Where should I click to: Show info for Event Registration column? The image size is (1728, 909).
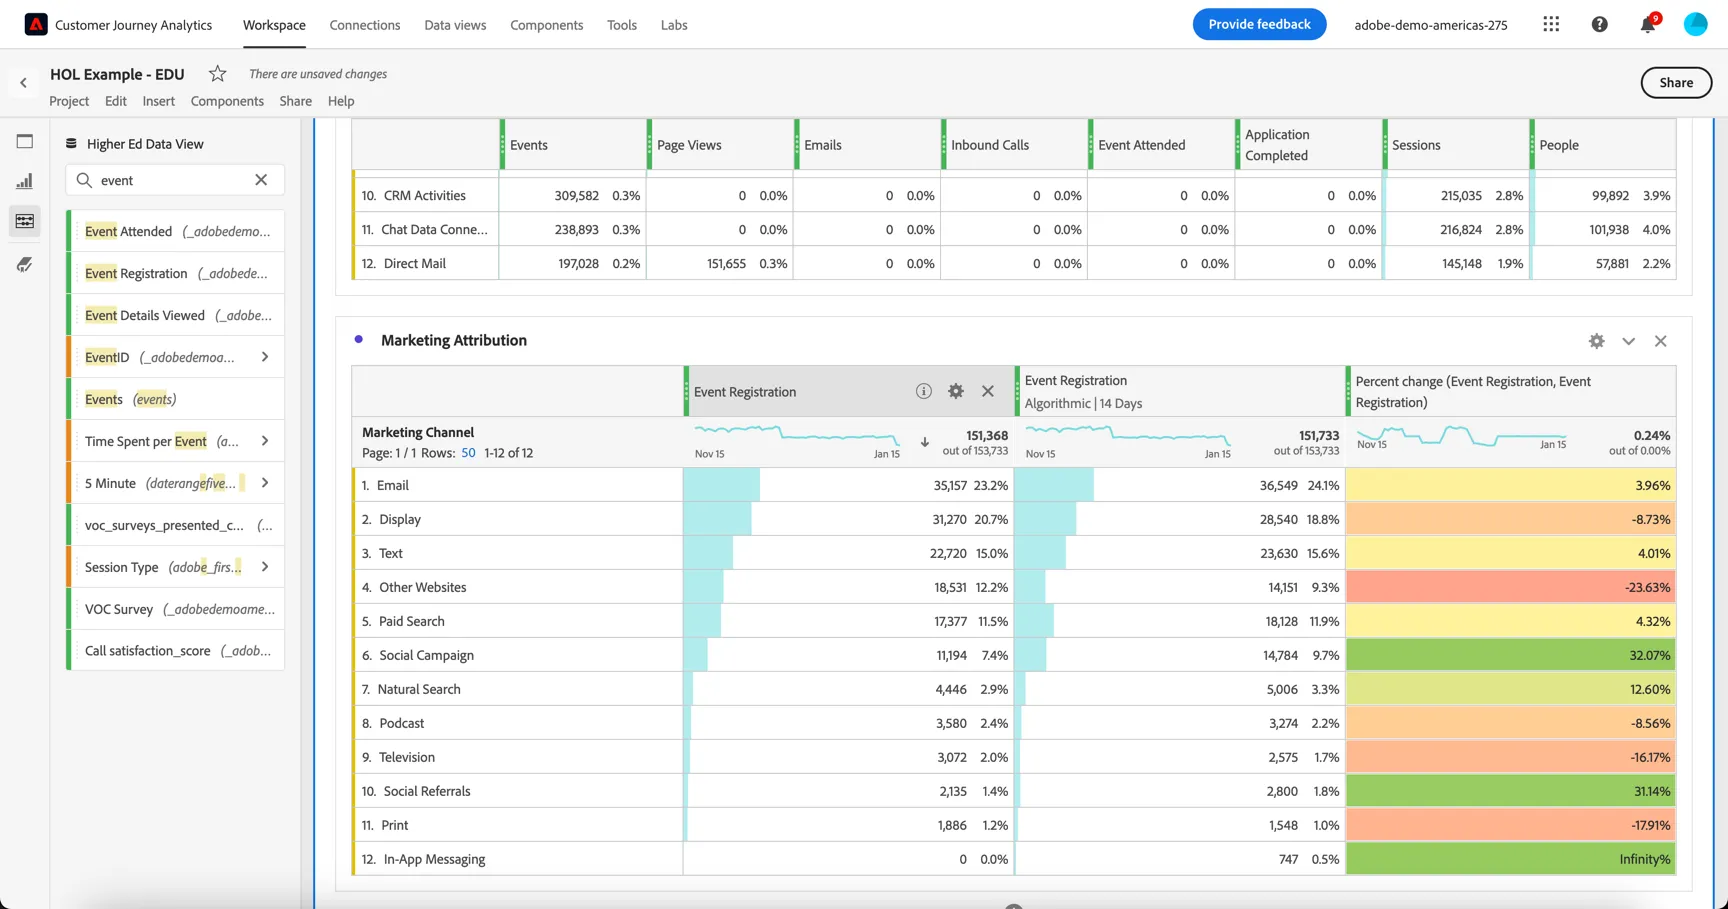(924, 391)
